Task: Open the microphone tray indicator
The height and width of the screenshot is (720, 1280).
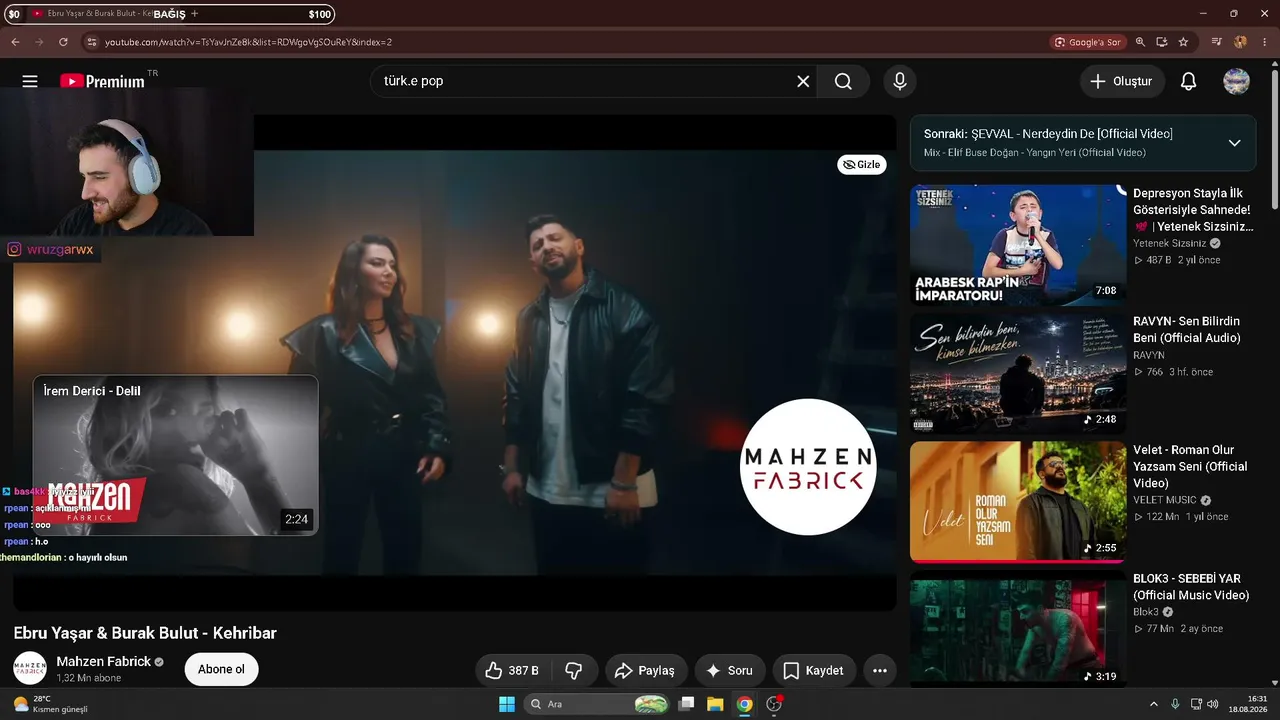Action: click(1175, 704)
